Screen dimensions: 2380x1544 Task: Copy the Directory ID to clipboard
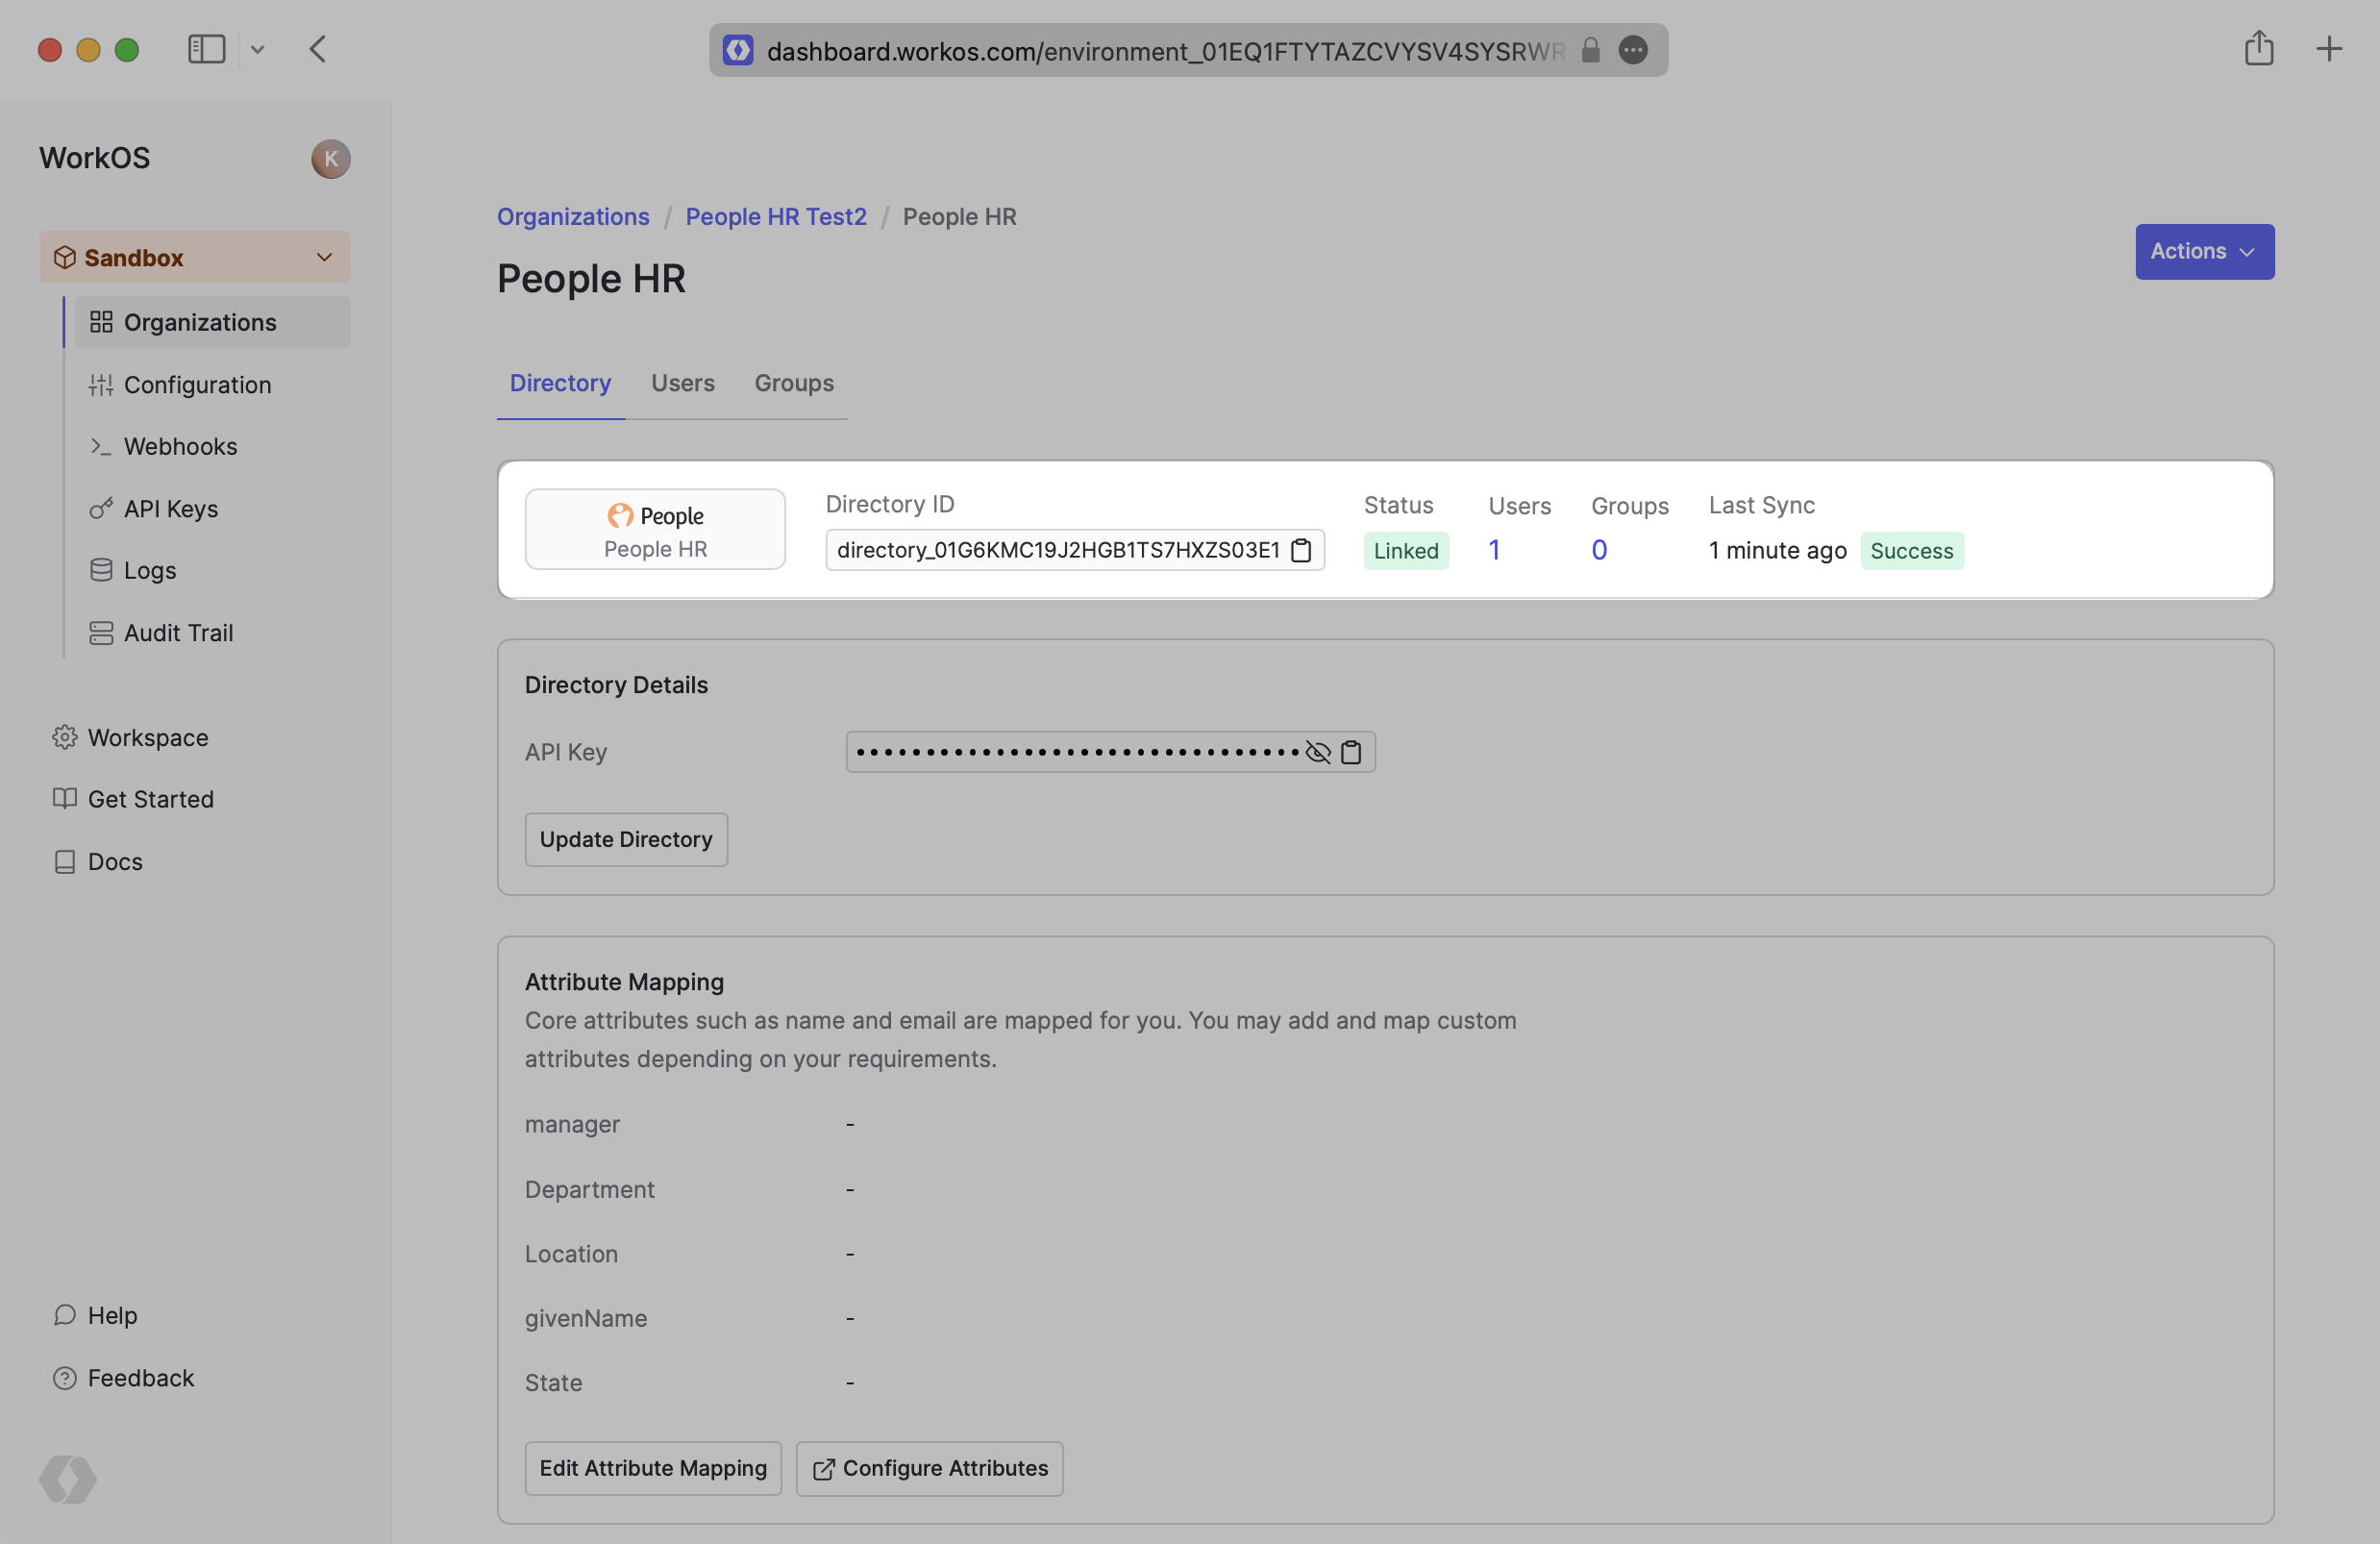click(1301, 551)
